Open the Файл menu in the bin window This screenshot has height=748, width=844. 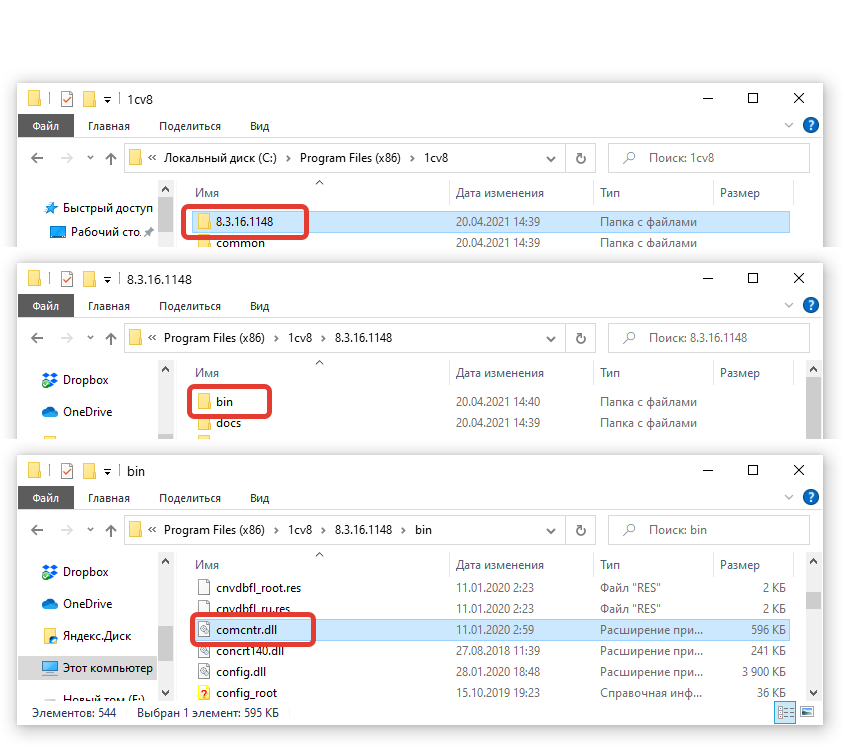click(x=45, y=498)
